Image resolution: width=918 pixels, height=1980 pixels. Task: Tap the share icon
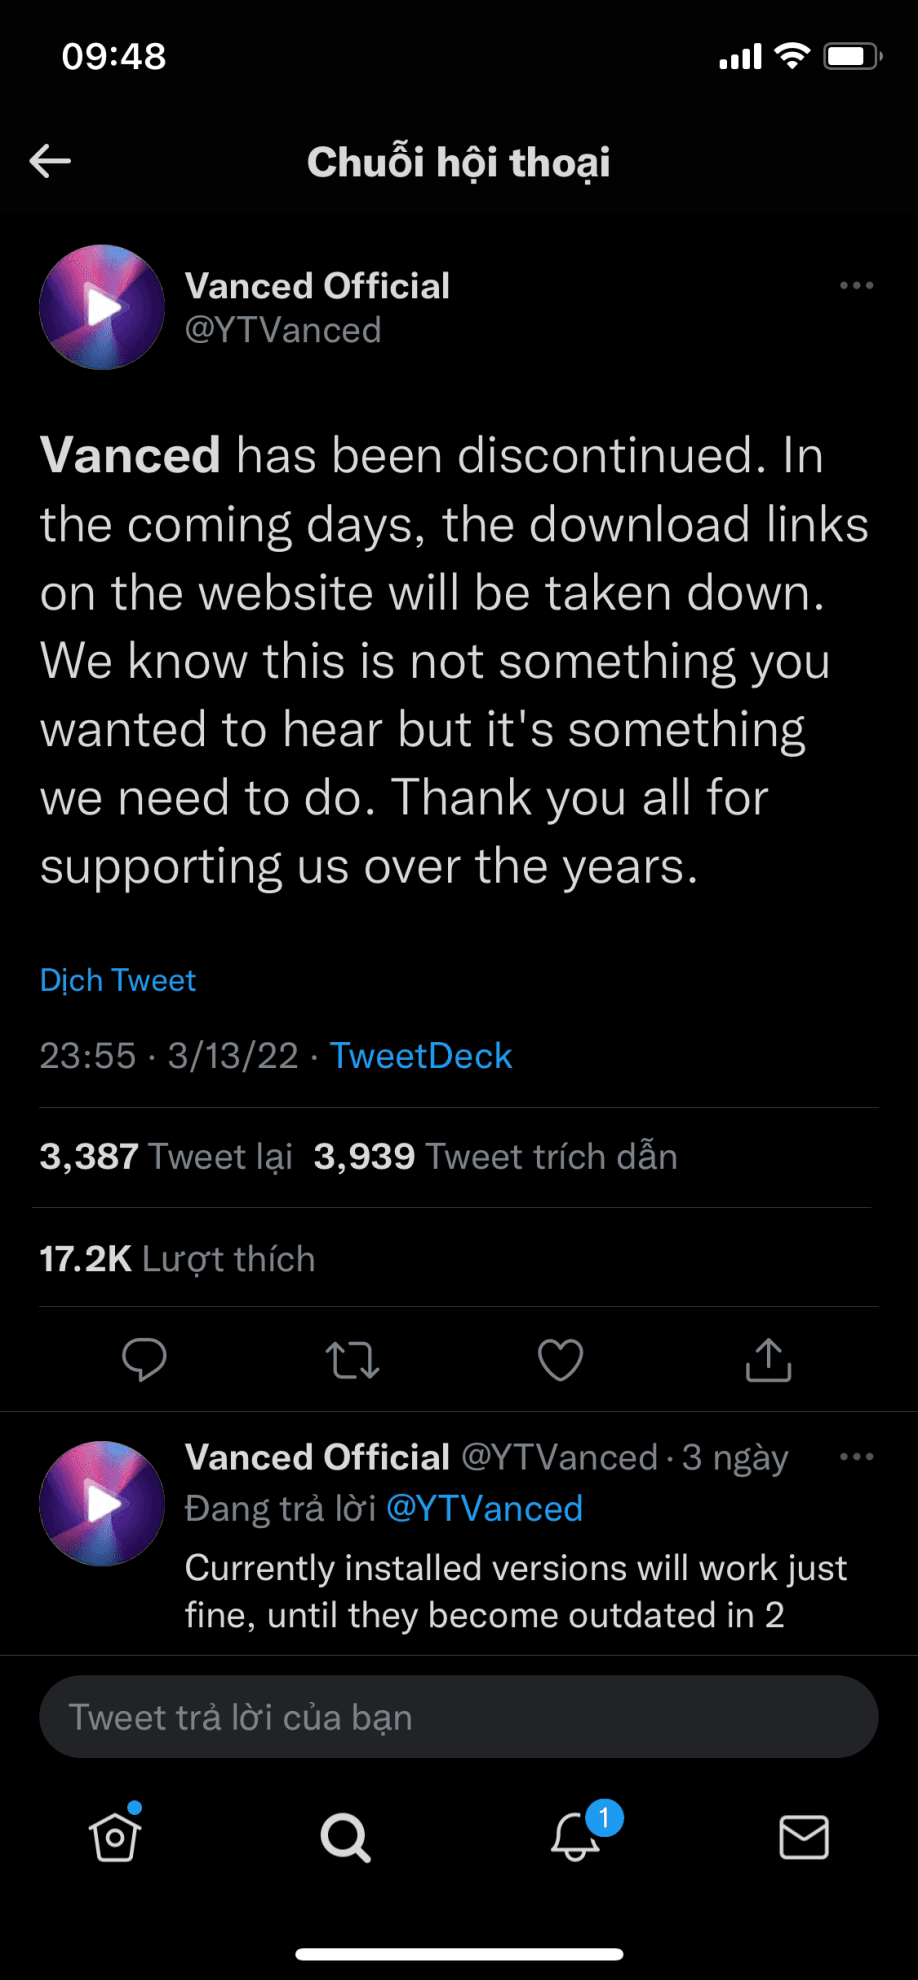coord(768,1360)
